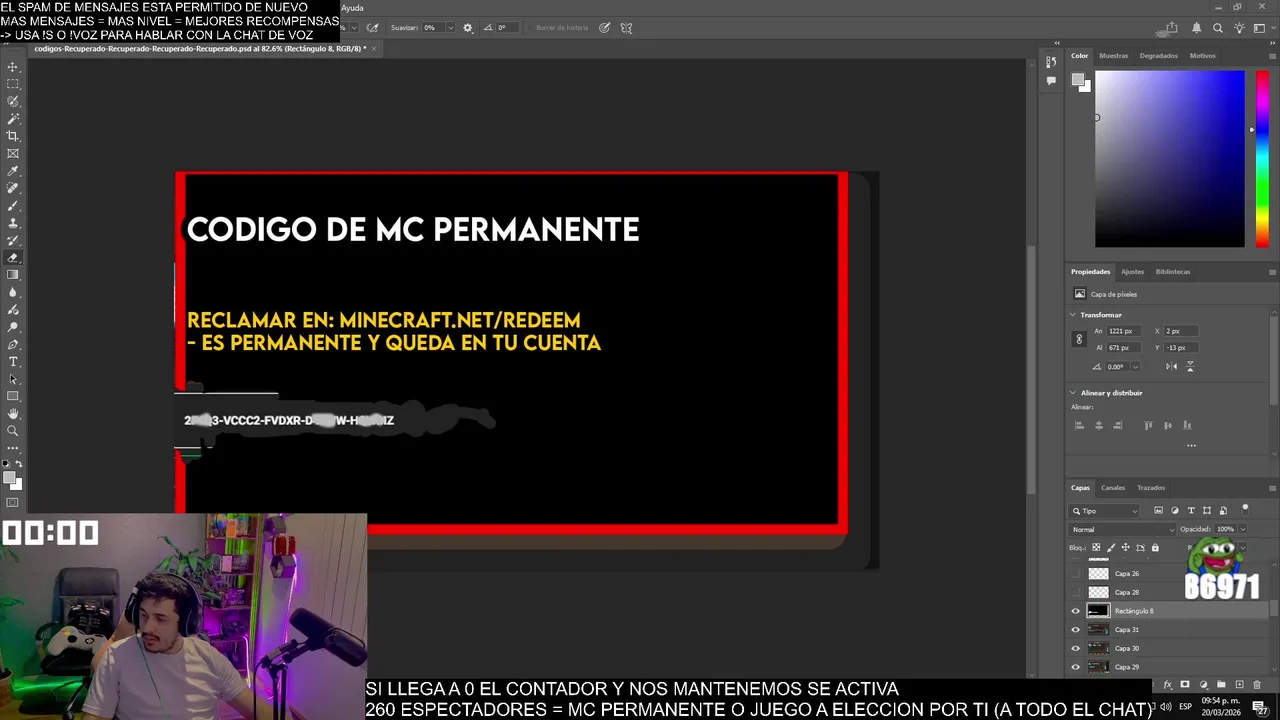Switch to the Trazados tab
Screen dimensions: 1280x720
(1151, 488)
